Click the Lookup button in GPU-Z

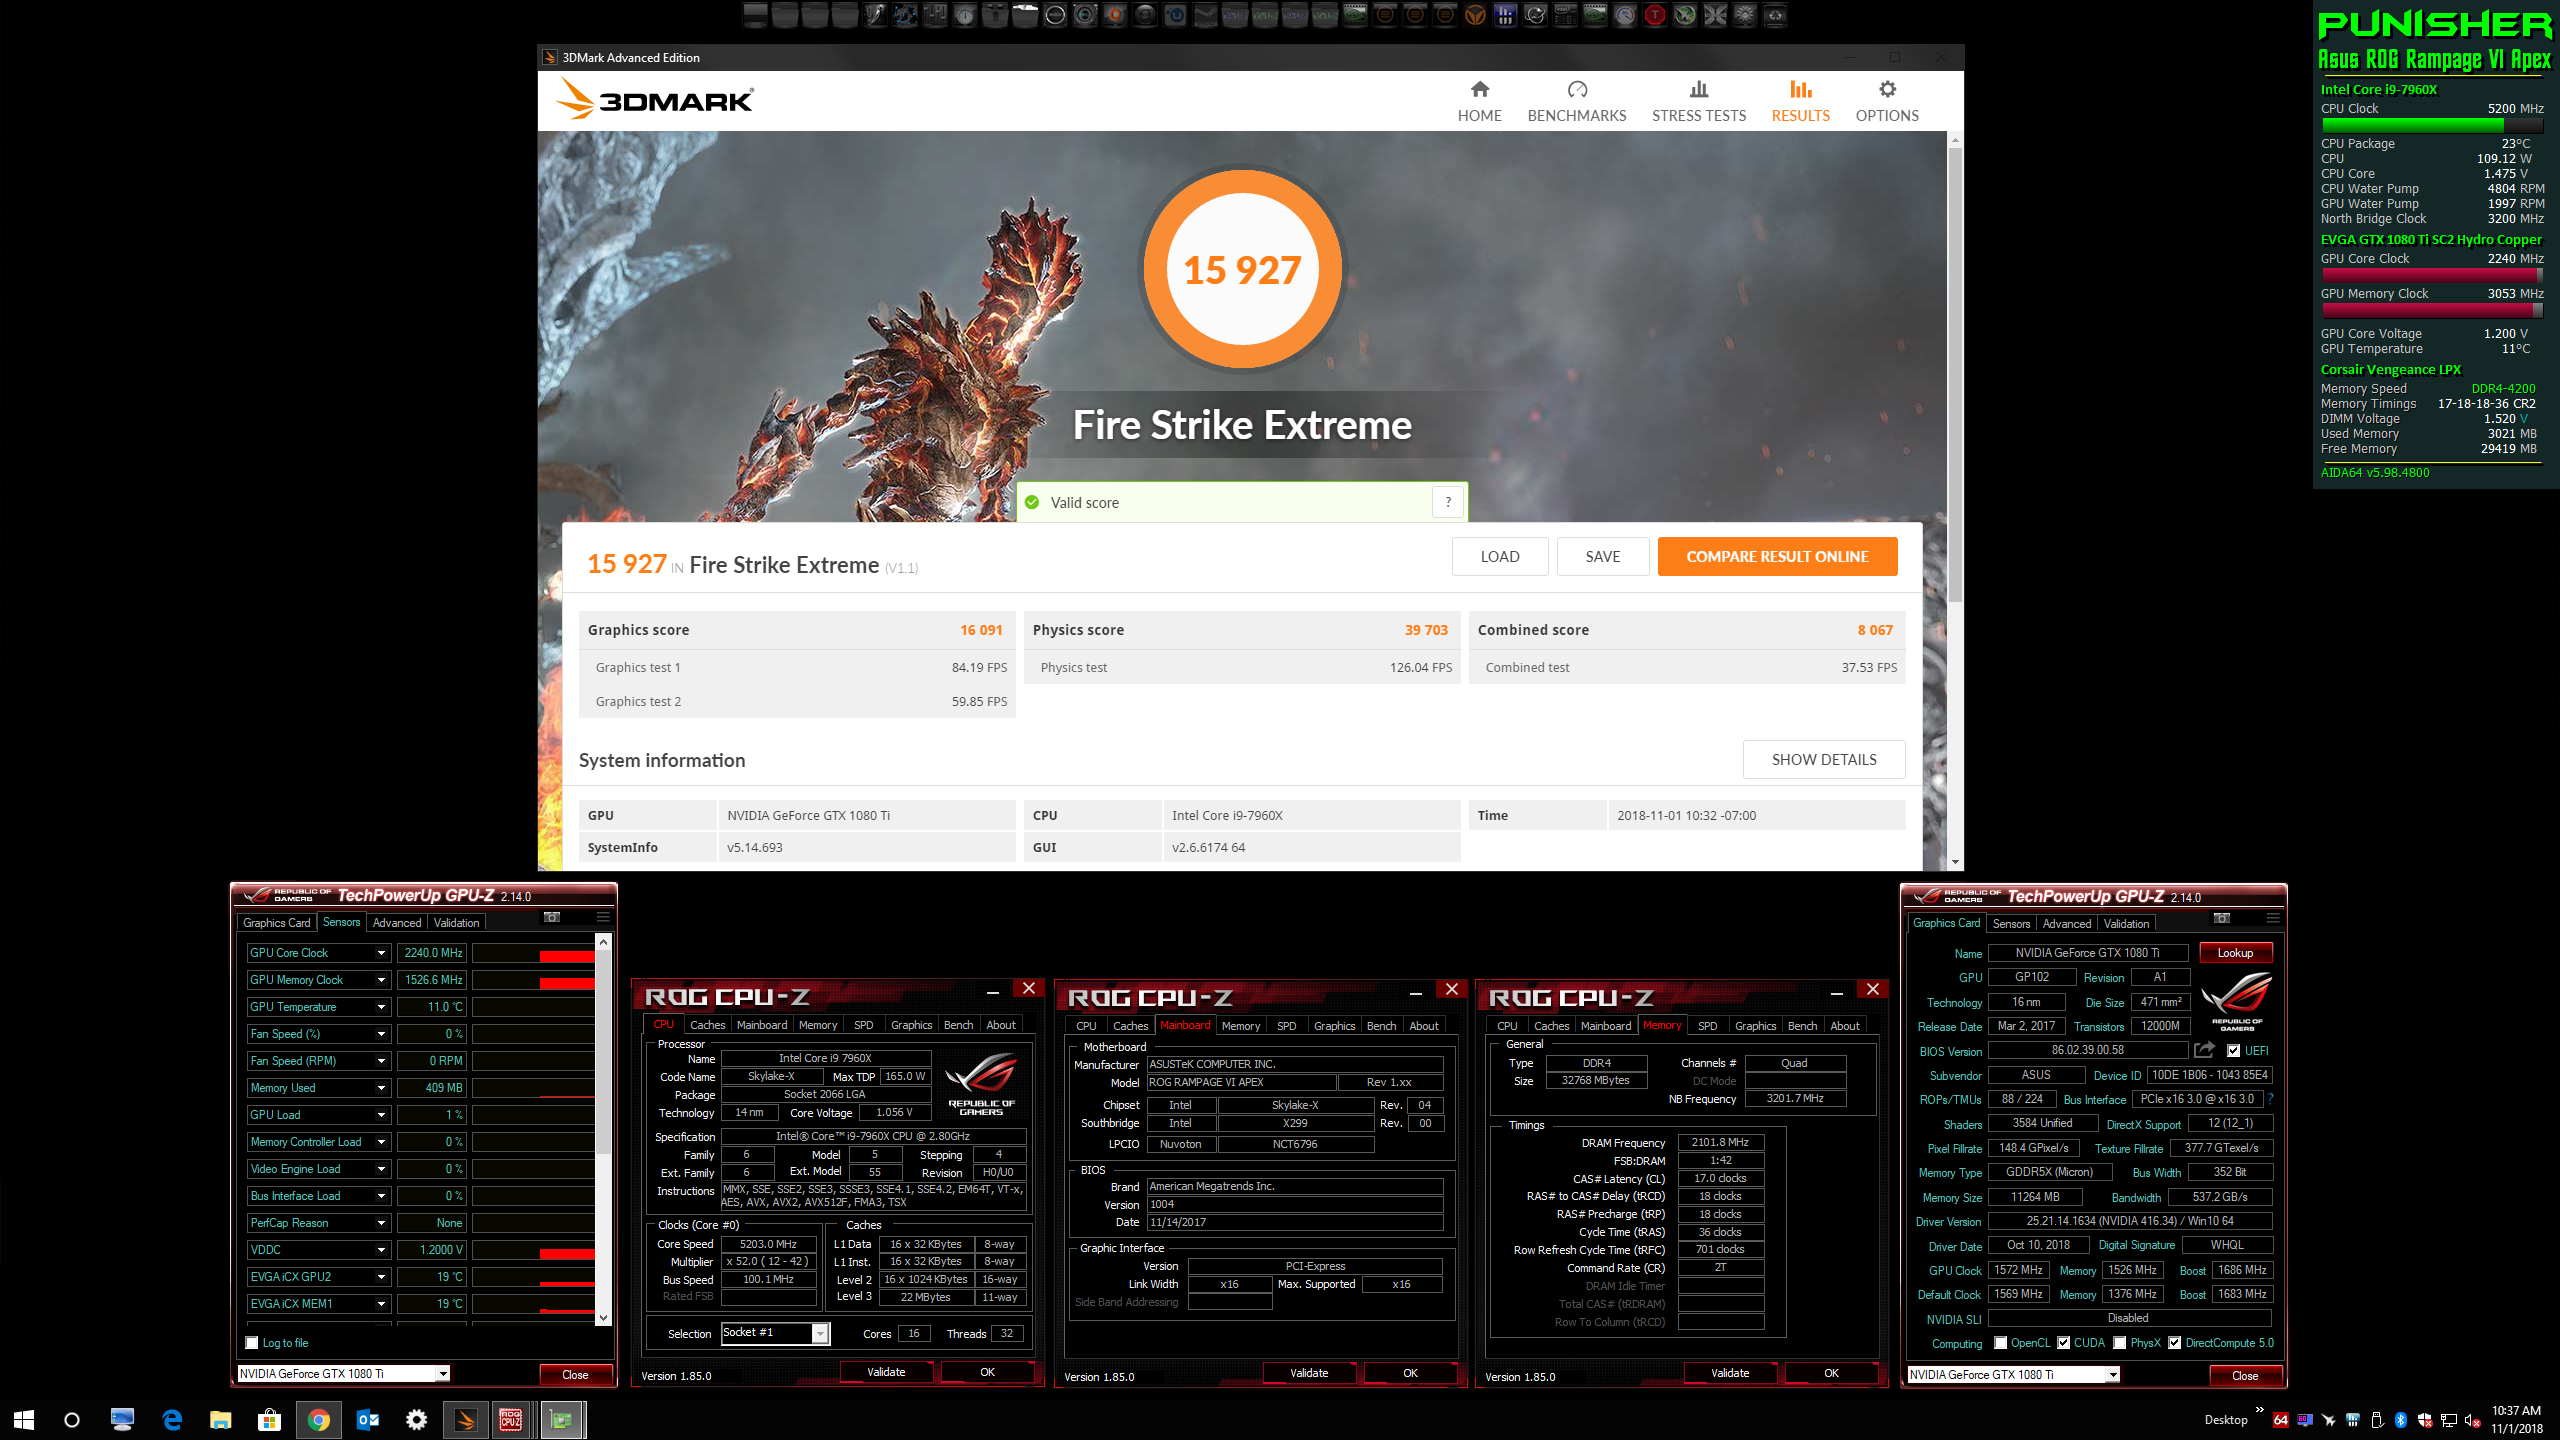coord(2234,953)
